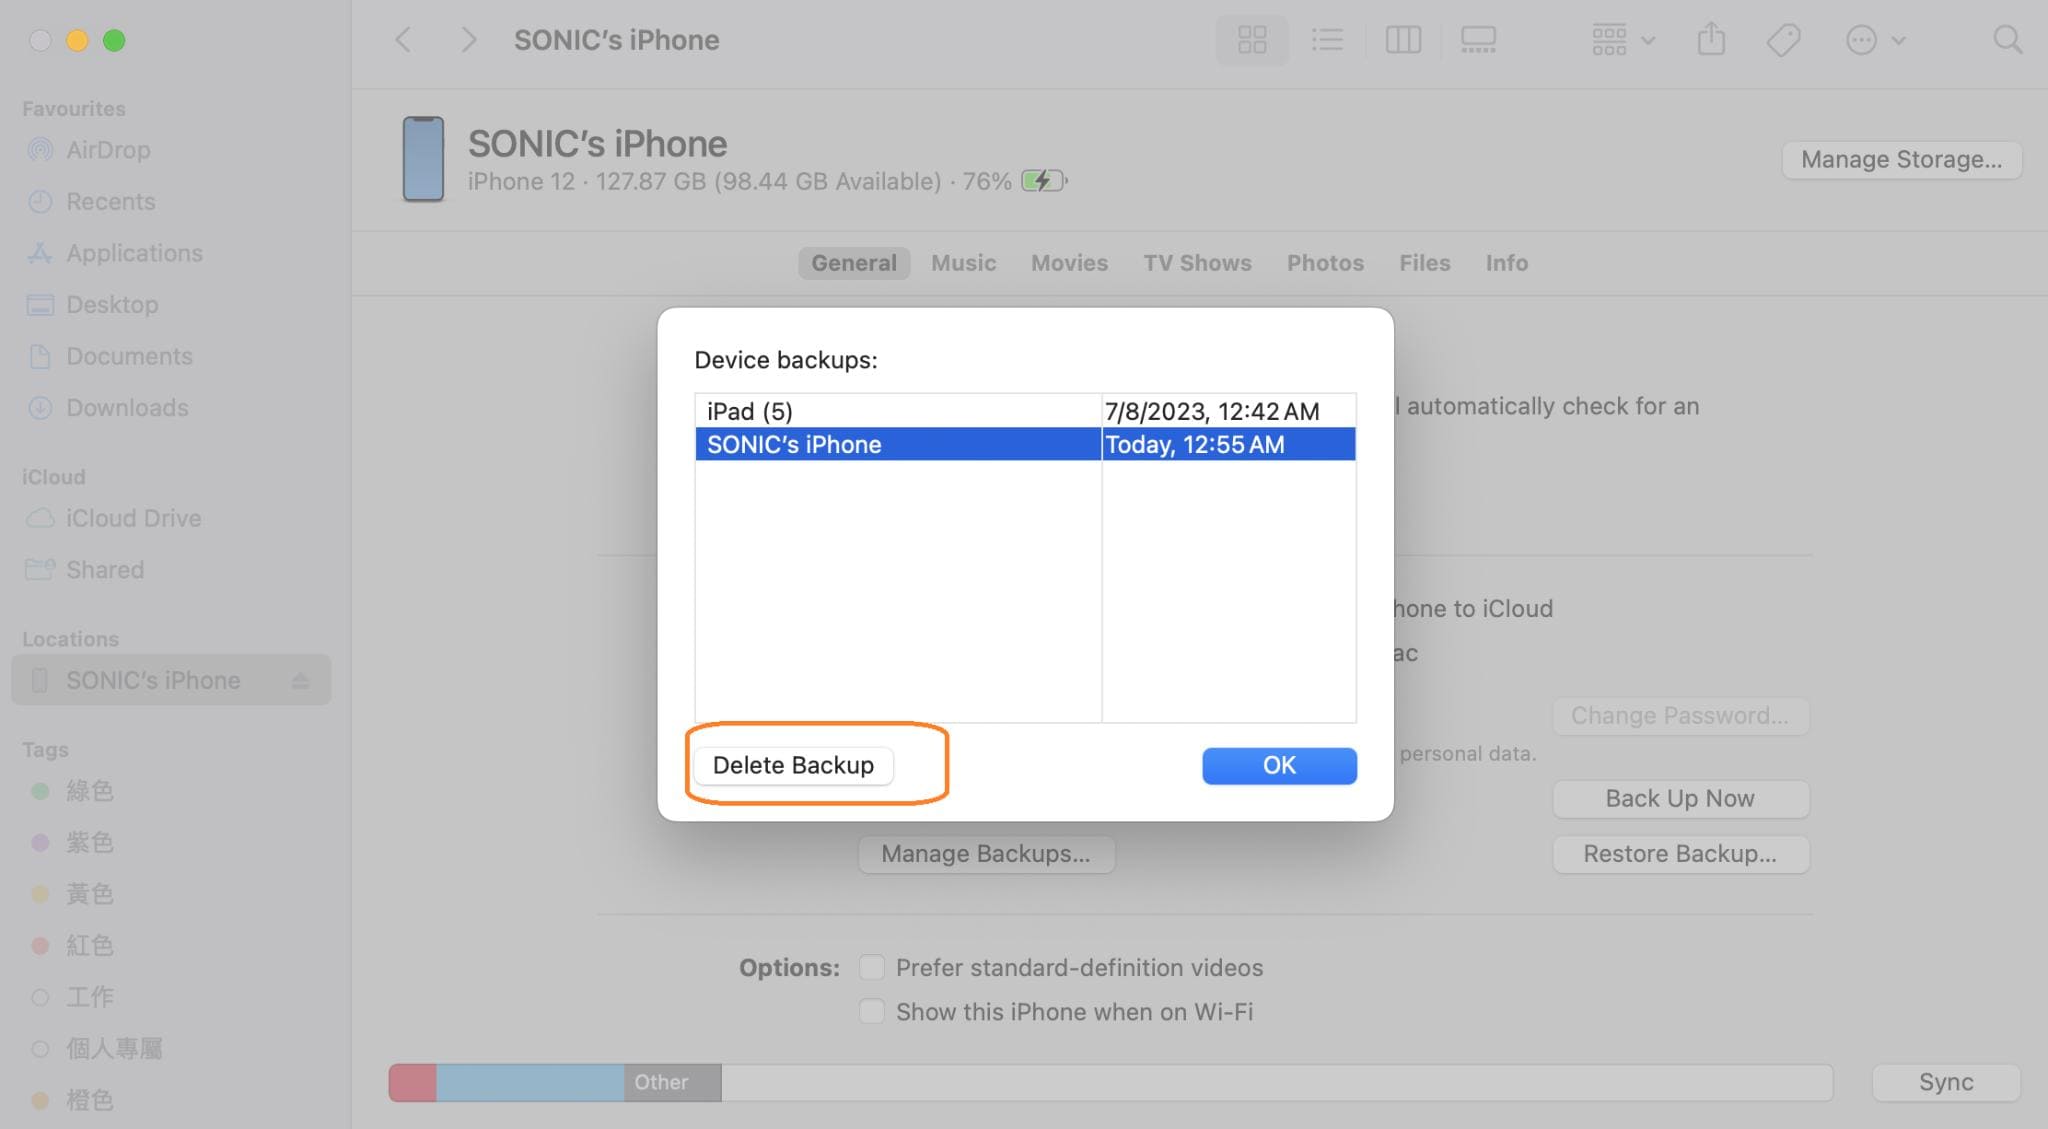This screenshot has width=2048, height=1129.
Task: Click the red segment of storage bar
Action: click(x=413, y=1083)
